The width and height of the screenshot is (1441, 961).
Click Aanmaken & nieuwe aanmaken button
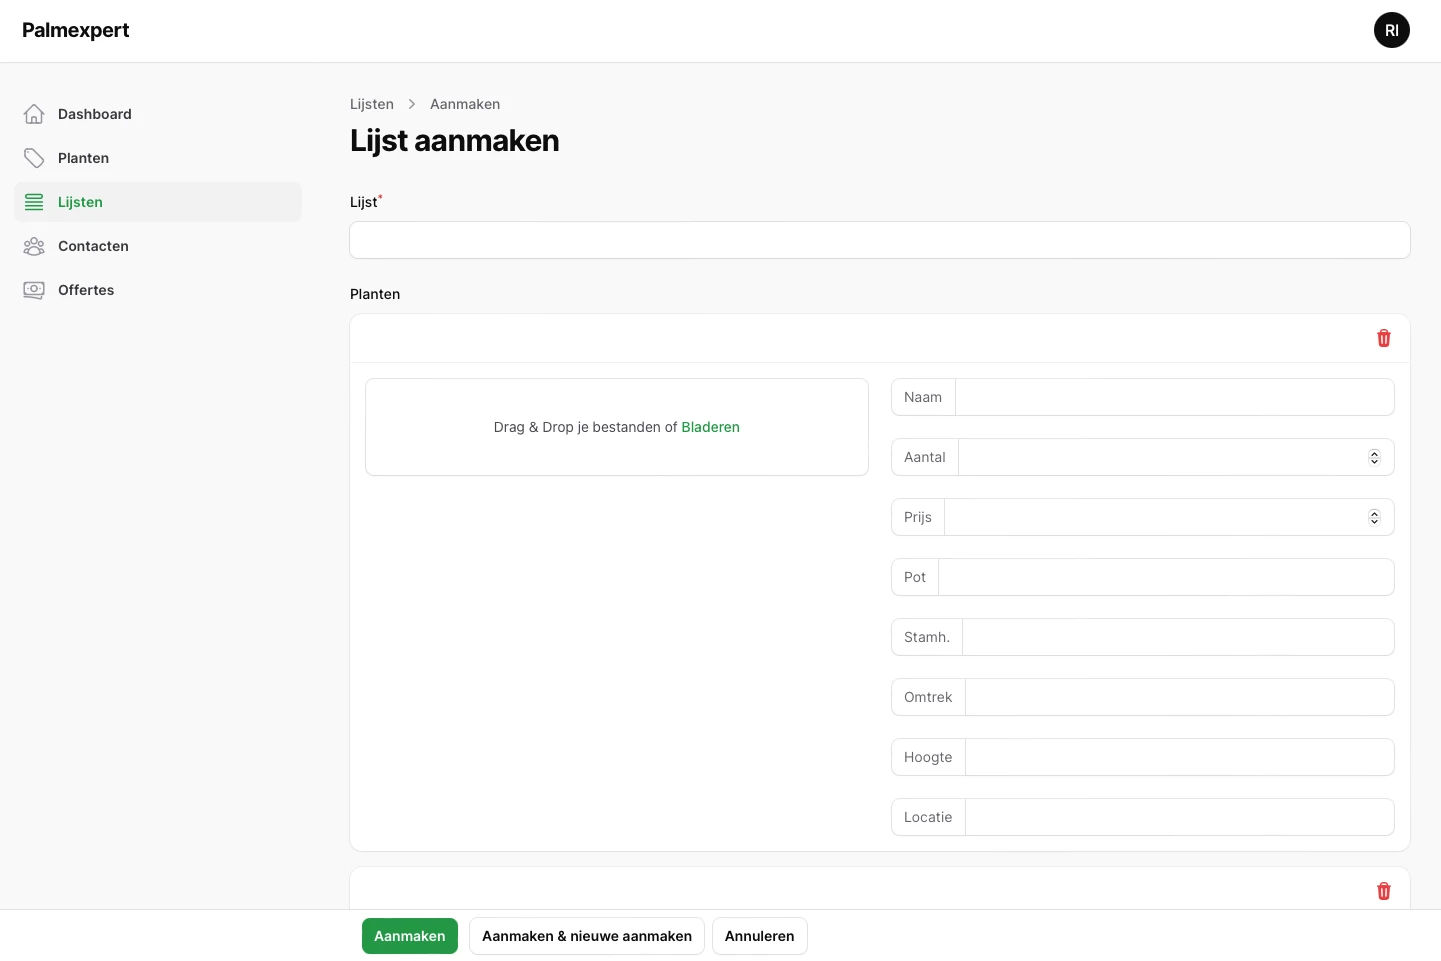[x=587, y=936]
